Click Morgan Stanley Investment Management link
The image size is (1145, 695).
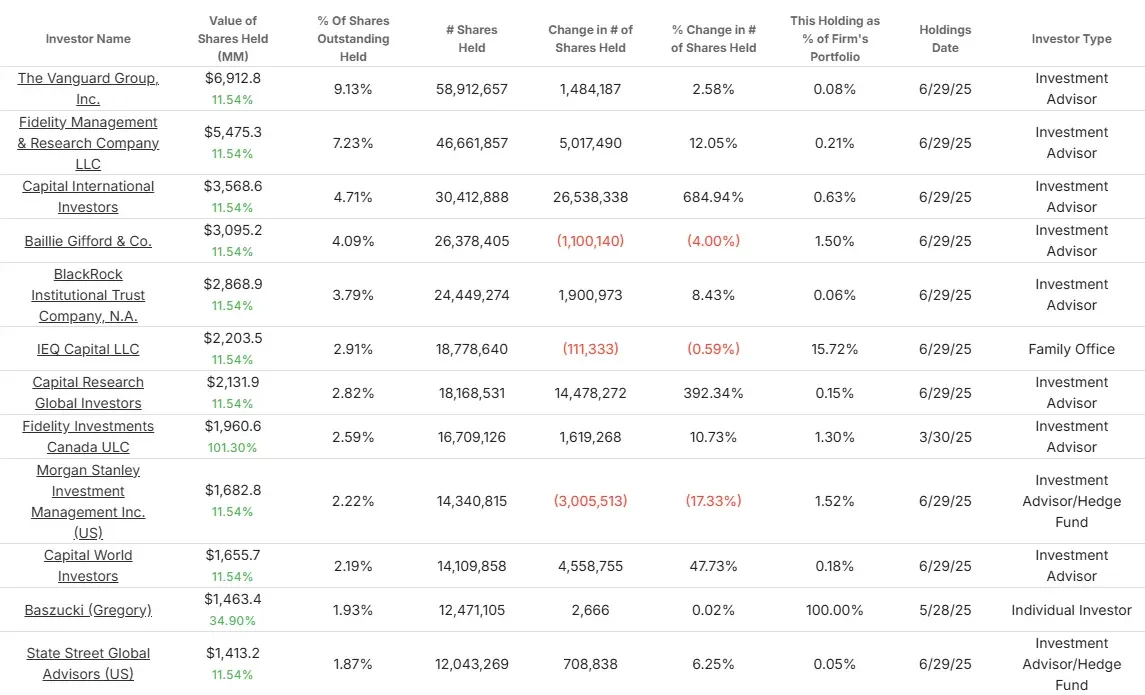[x=88, y=502]
